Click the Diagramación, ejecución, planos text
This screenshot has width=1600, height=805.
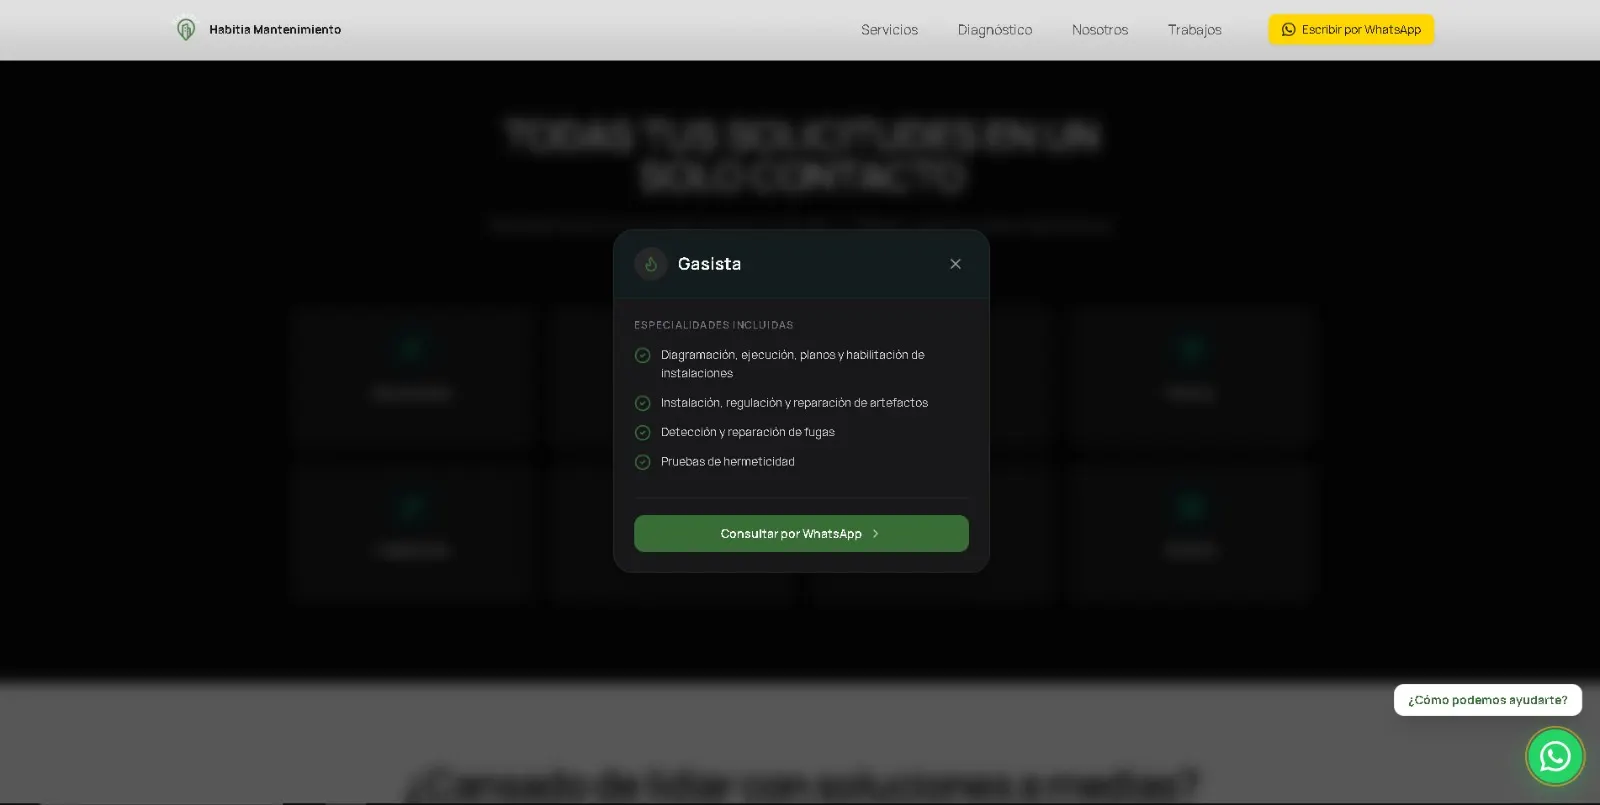pos(793,364)
